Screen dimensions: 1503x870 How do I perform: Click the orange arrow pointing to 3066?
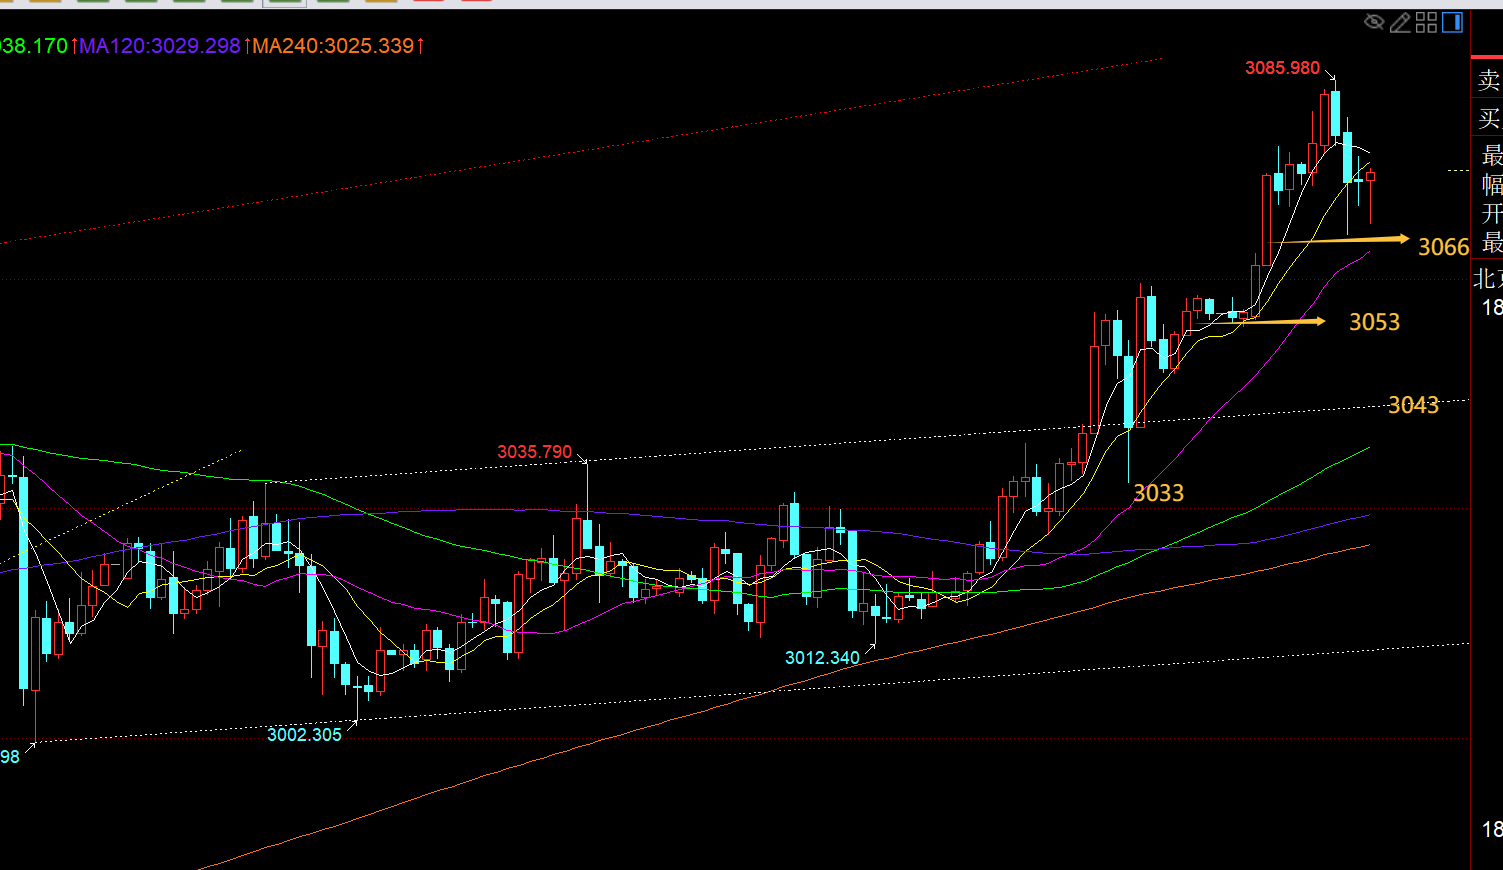click(1343, 240)
